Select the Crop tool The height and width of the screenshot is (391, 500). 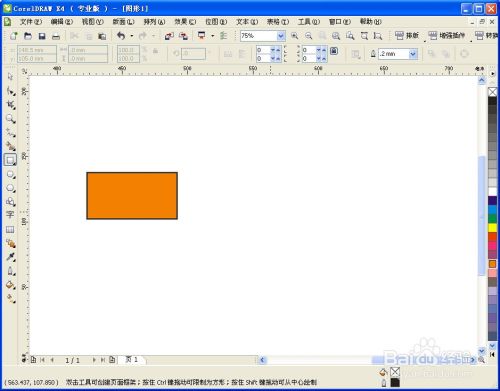point(10,105)
